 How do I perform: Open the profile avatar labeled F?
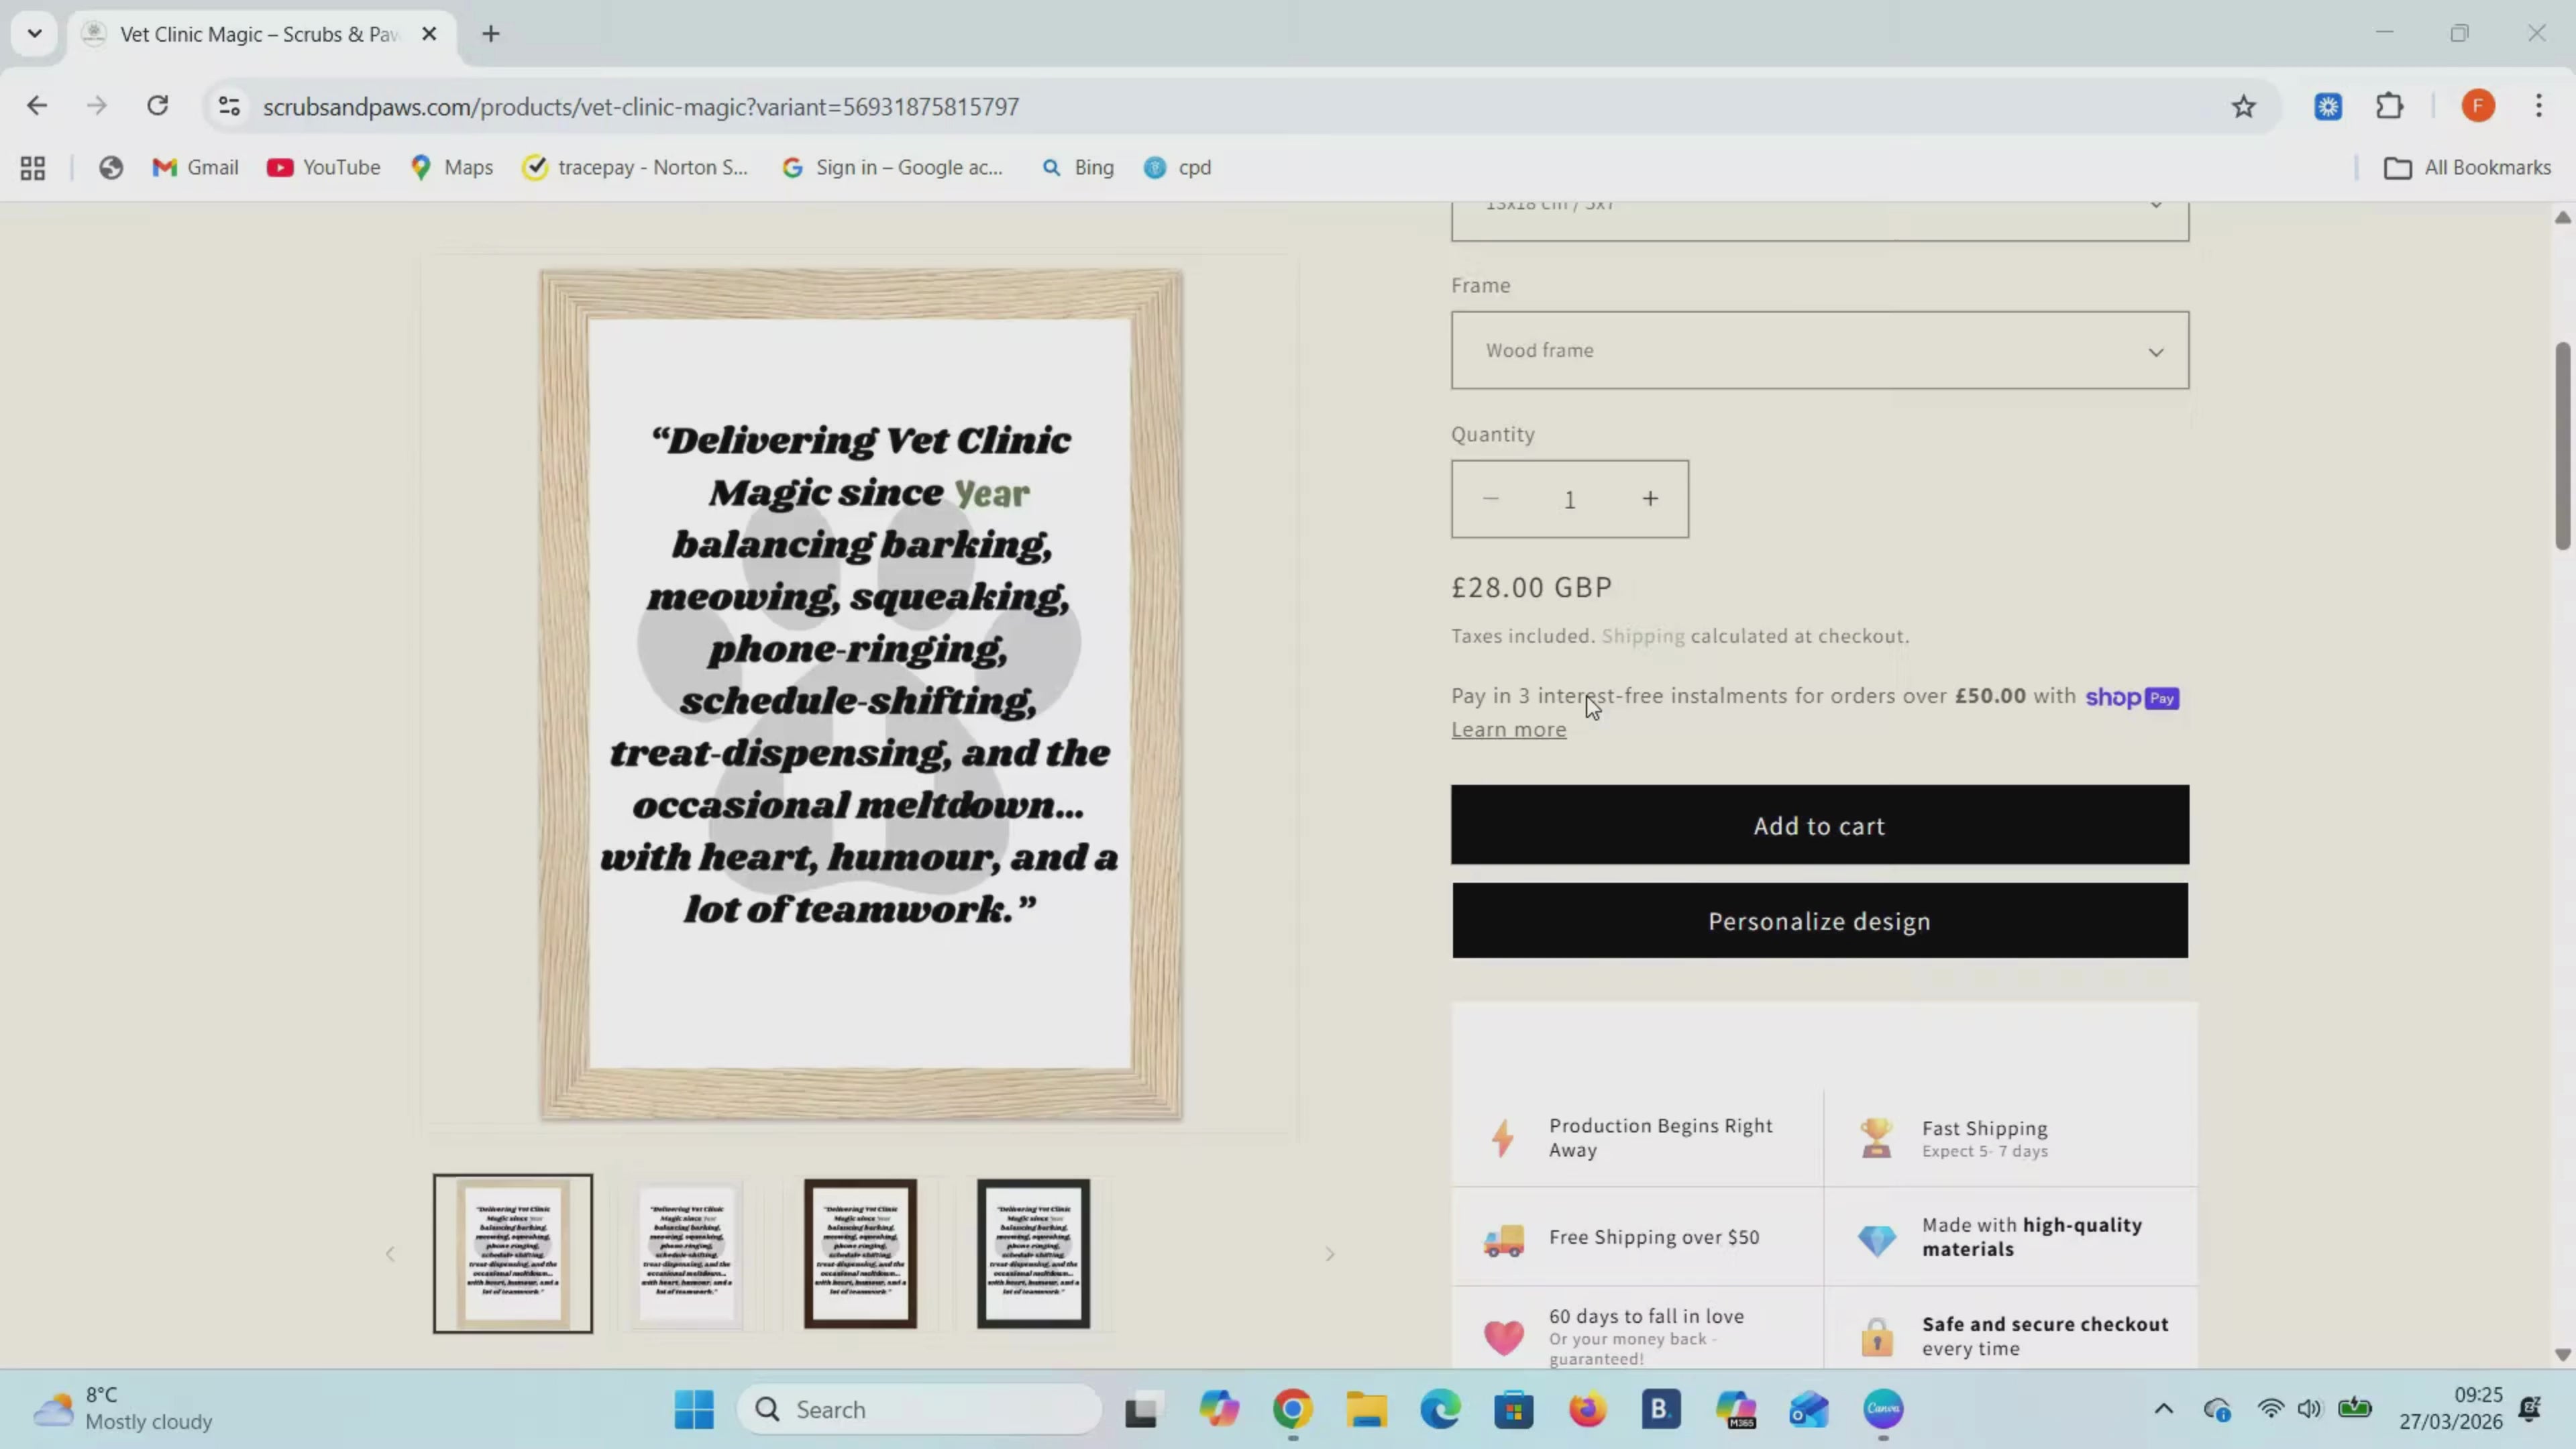2477,106
